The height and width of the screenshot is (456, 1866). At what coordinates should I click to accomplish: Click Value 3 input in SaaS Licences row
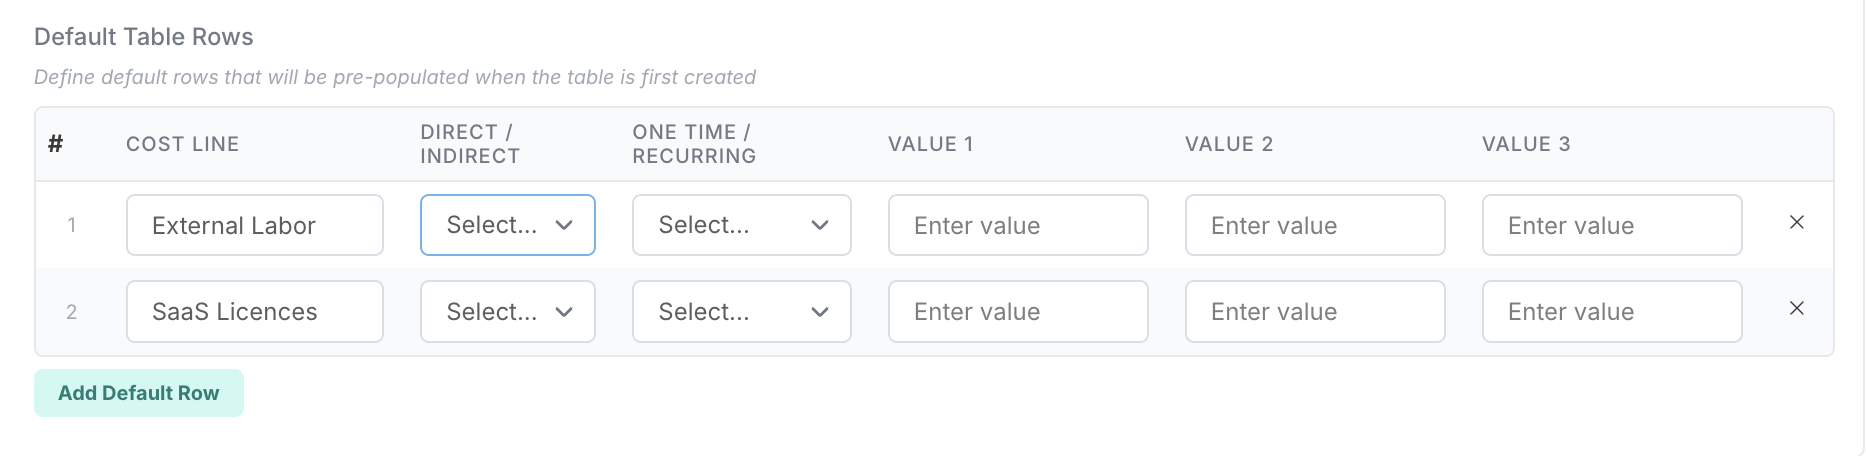[x=1611, y=312]
